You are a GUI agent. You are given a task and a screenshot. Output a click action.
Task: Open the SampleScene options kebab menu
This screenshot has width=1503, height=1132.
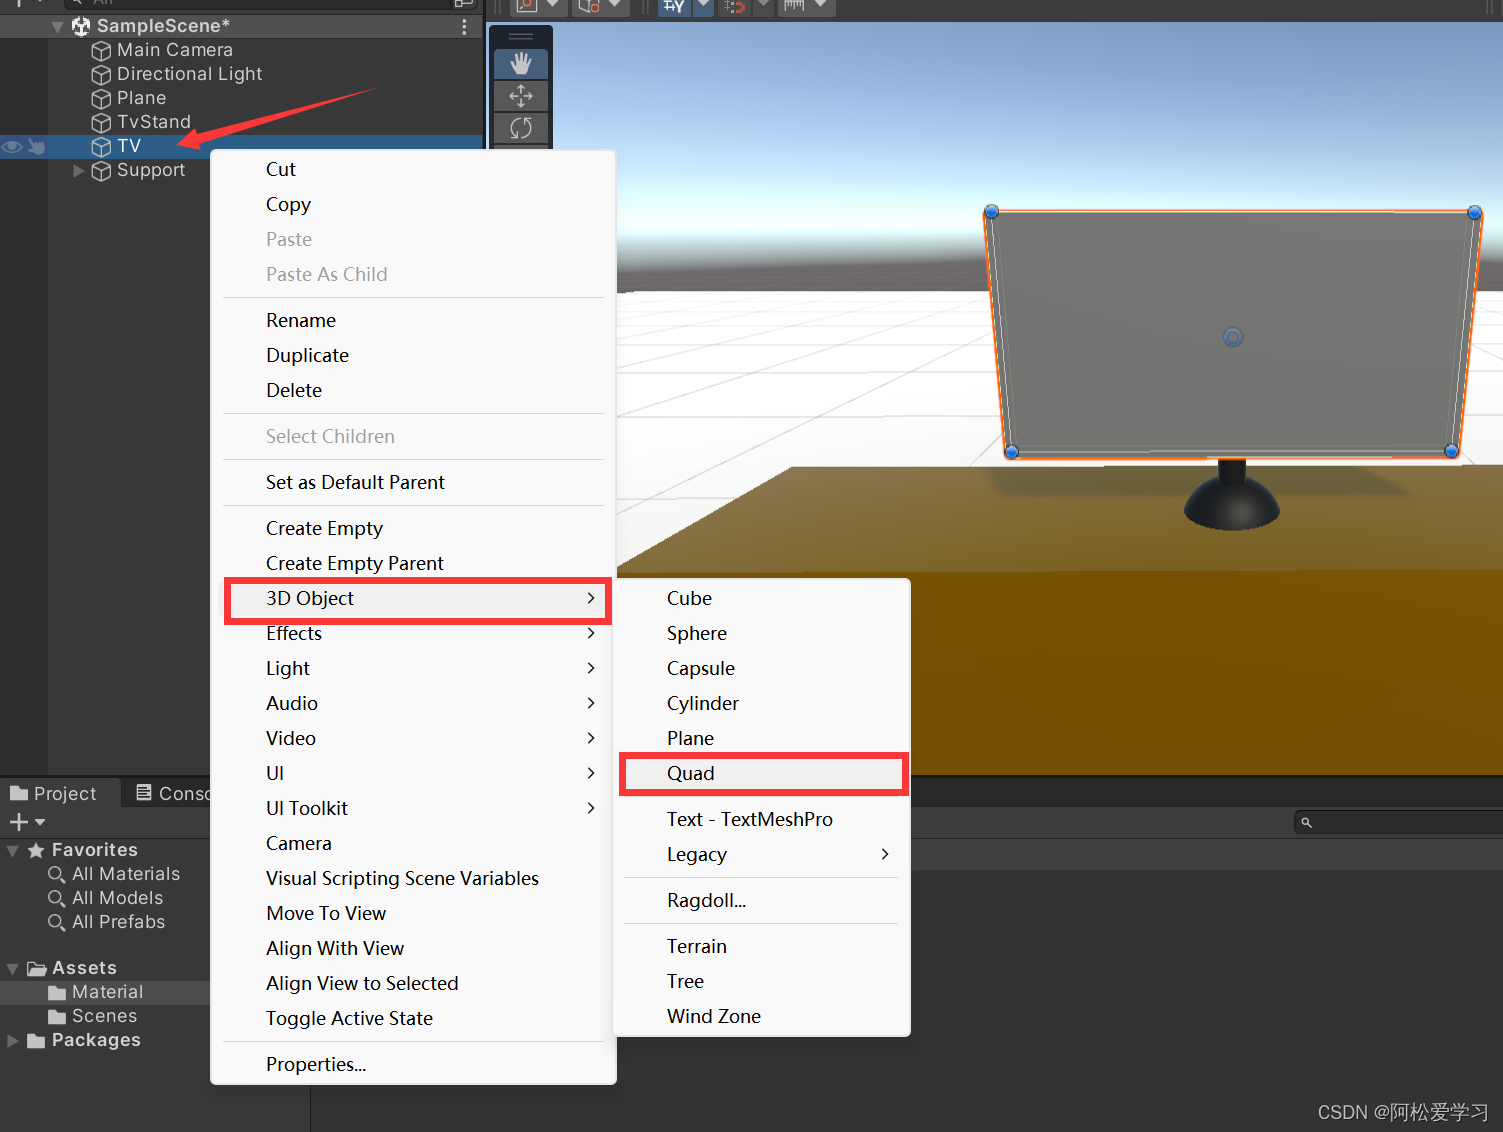tap(464, 27)
